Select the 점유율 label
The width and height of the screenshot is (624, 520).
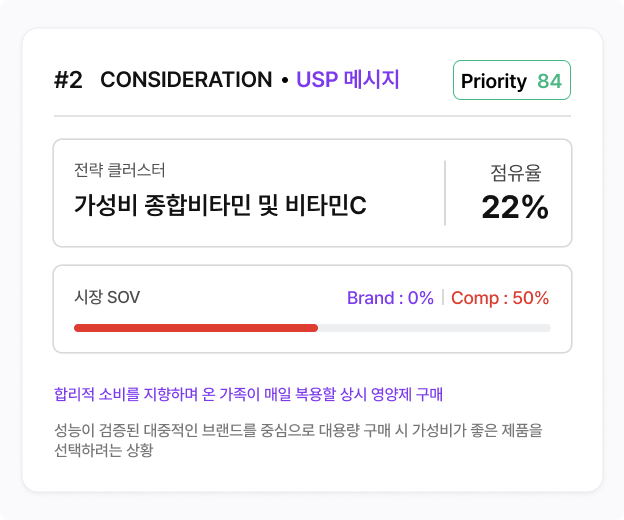515,173
